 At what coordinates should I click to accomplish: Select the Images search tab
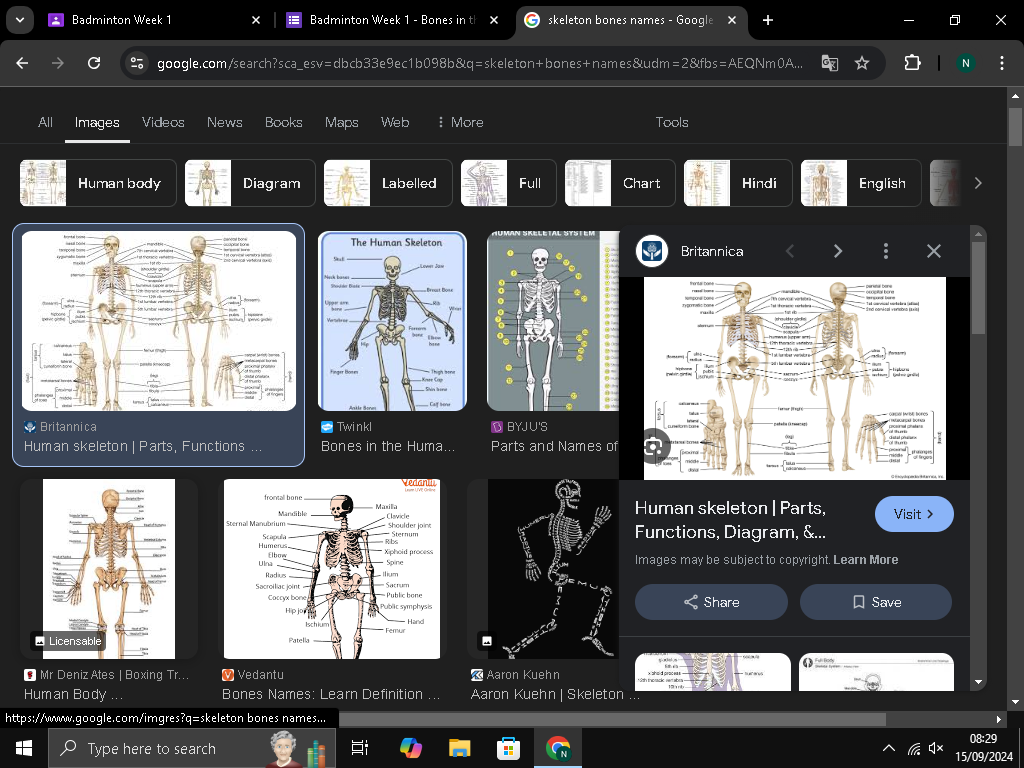tap(97, 122)
